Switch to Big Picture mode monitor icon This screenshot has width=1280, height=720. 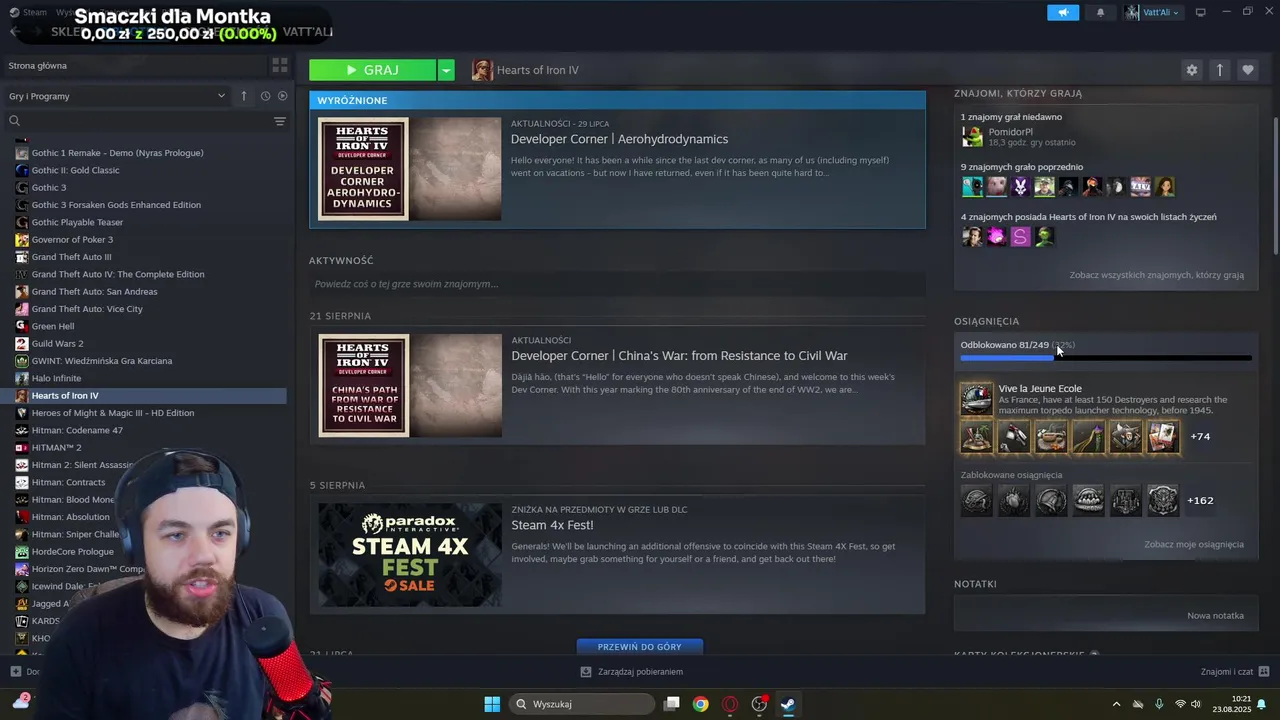click(1200, 12)
